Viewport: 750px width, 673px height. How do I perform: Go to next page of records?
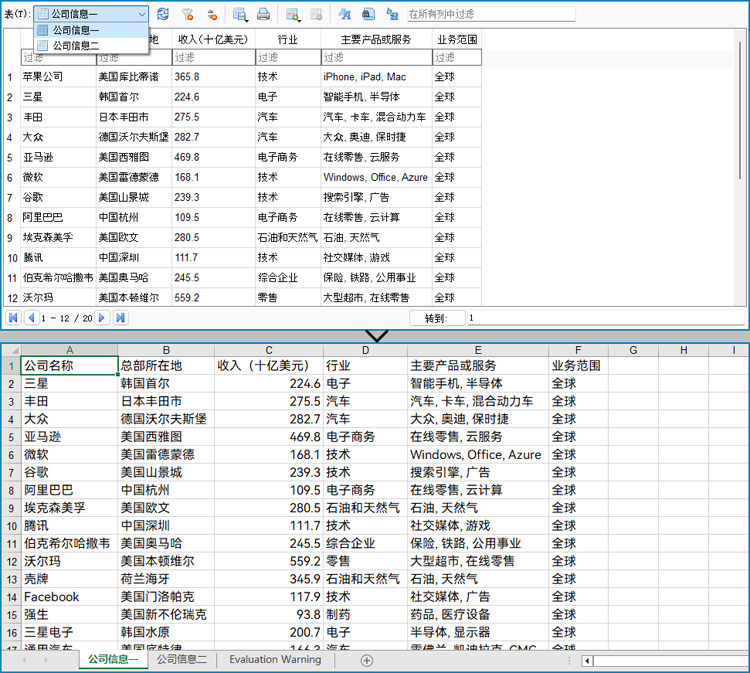pyautogui.click(x=102, y=318)
